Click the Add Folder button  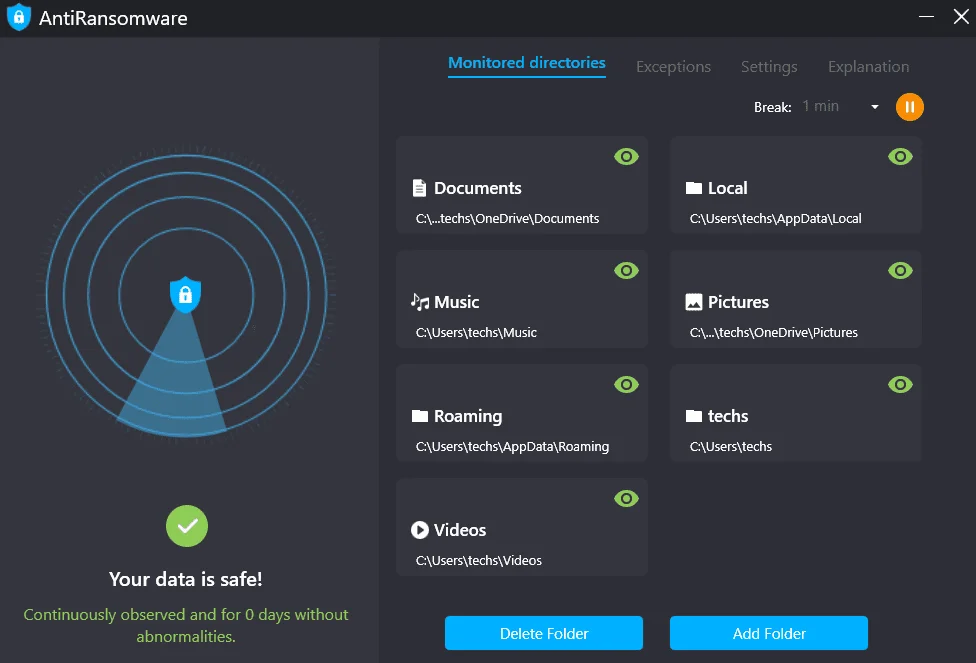tap(769, 633)
